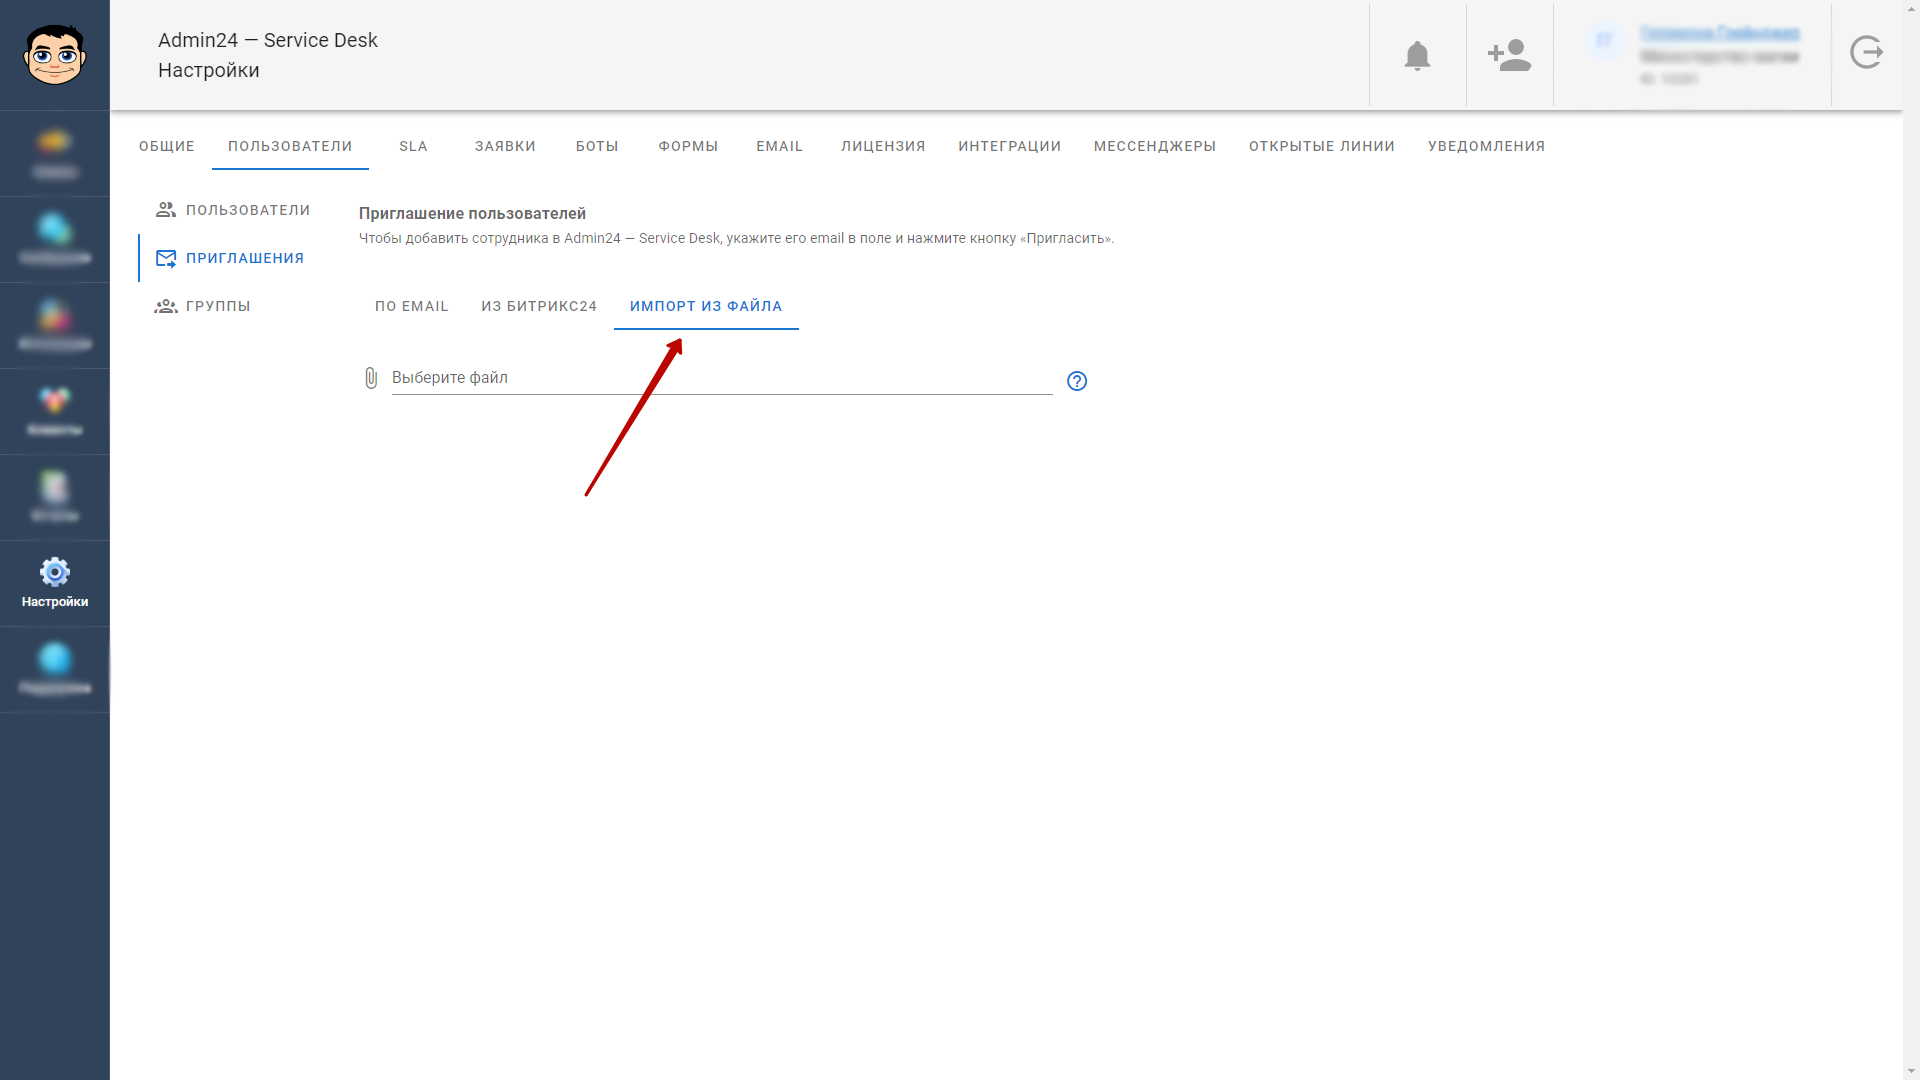Image resolution: width=1920 pixels, height=1080 pixels.
Task: Select the Импорт из файла tab
Action: [x=706, y=306]
